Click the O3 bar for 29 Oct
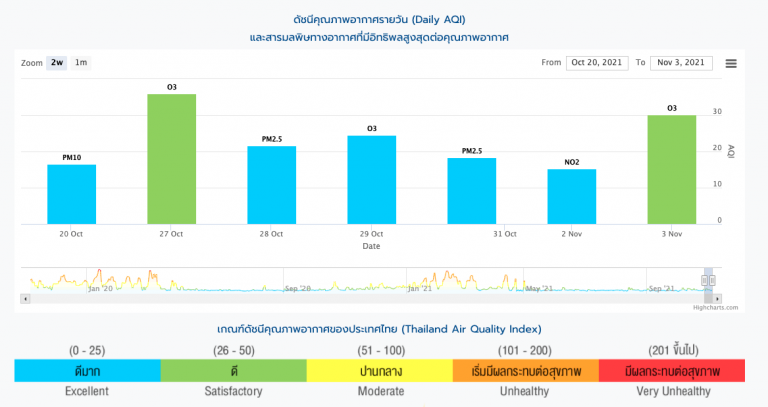The width and height of the screenshot is (768, 407). coord(372,180)
